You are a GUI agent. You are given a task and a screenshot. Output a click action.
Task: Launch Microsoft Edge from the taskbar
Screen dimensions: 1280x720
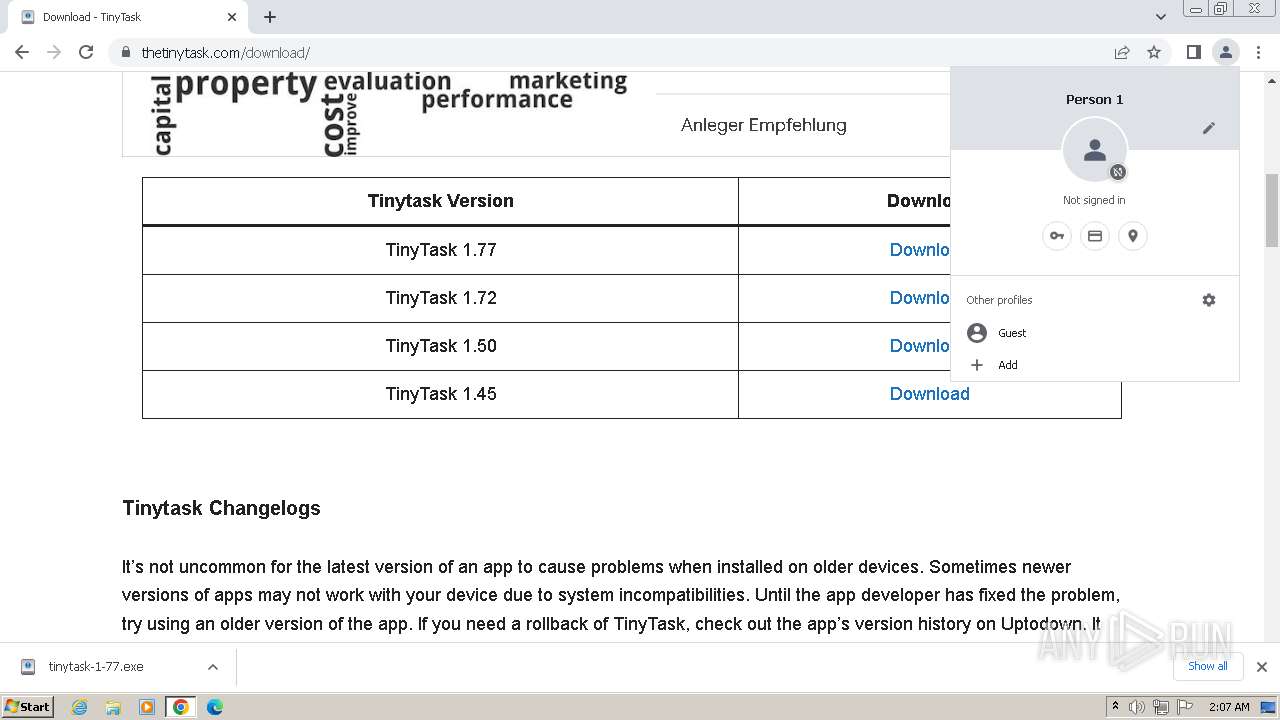[x=214, y=707]
